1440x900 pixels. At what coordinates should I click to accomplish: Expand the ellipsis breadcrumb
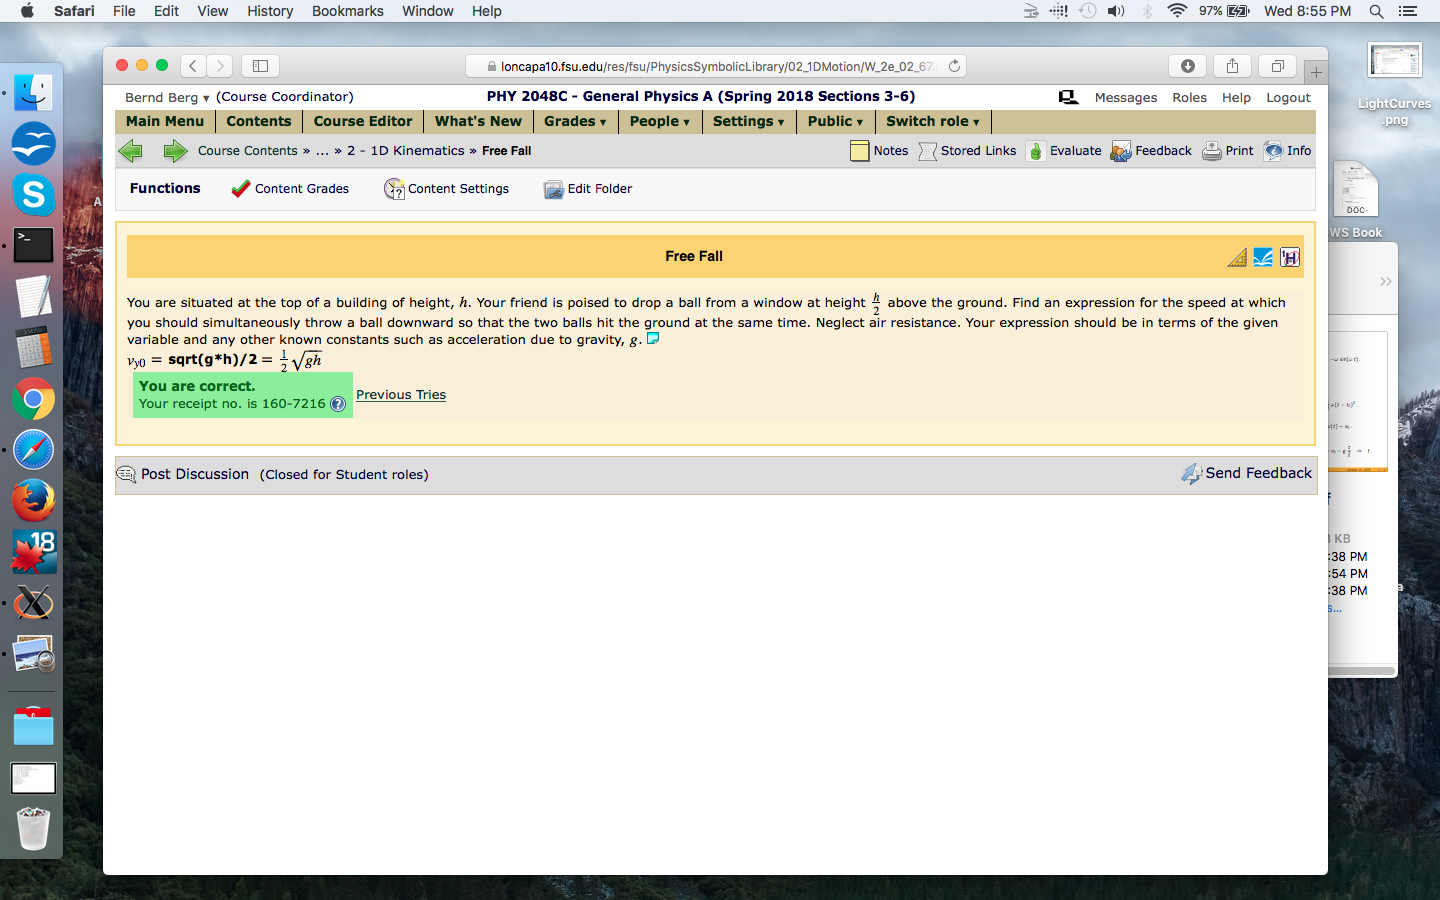pos(322,151)
